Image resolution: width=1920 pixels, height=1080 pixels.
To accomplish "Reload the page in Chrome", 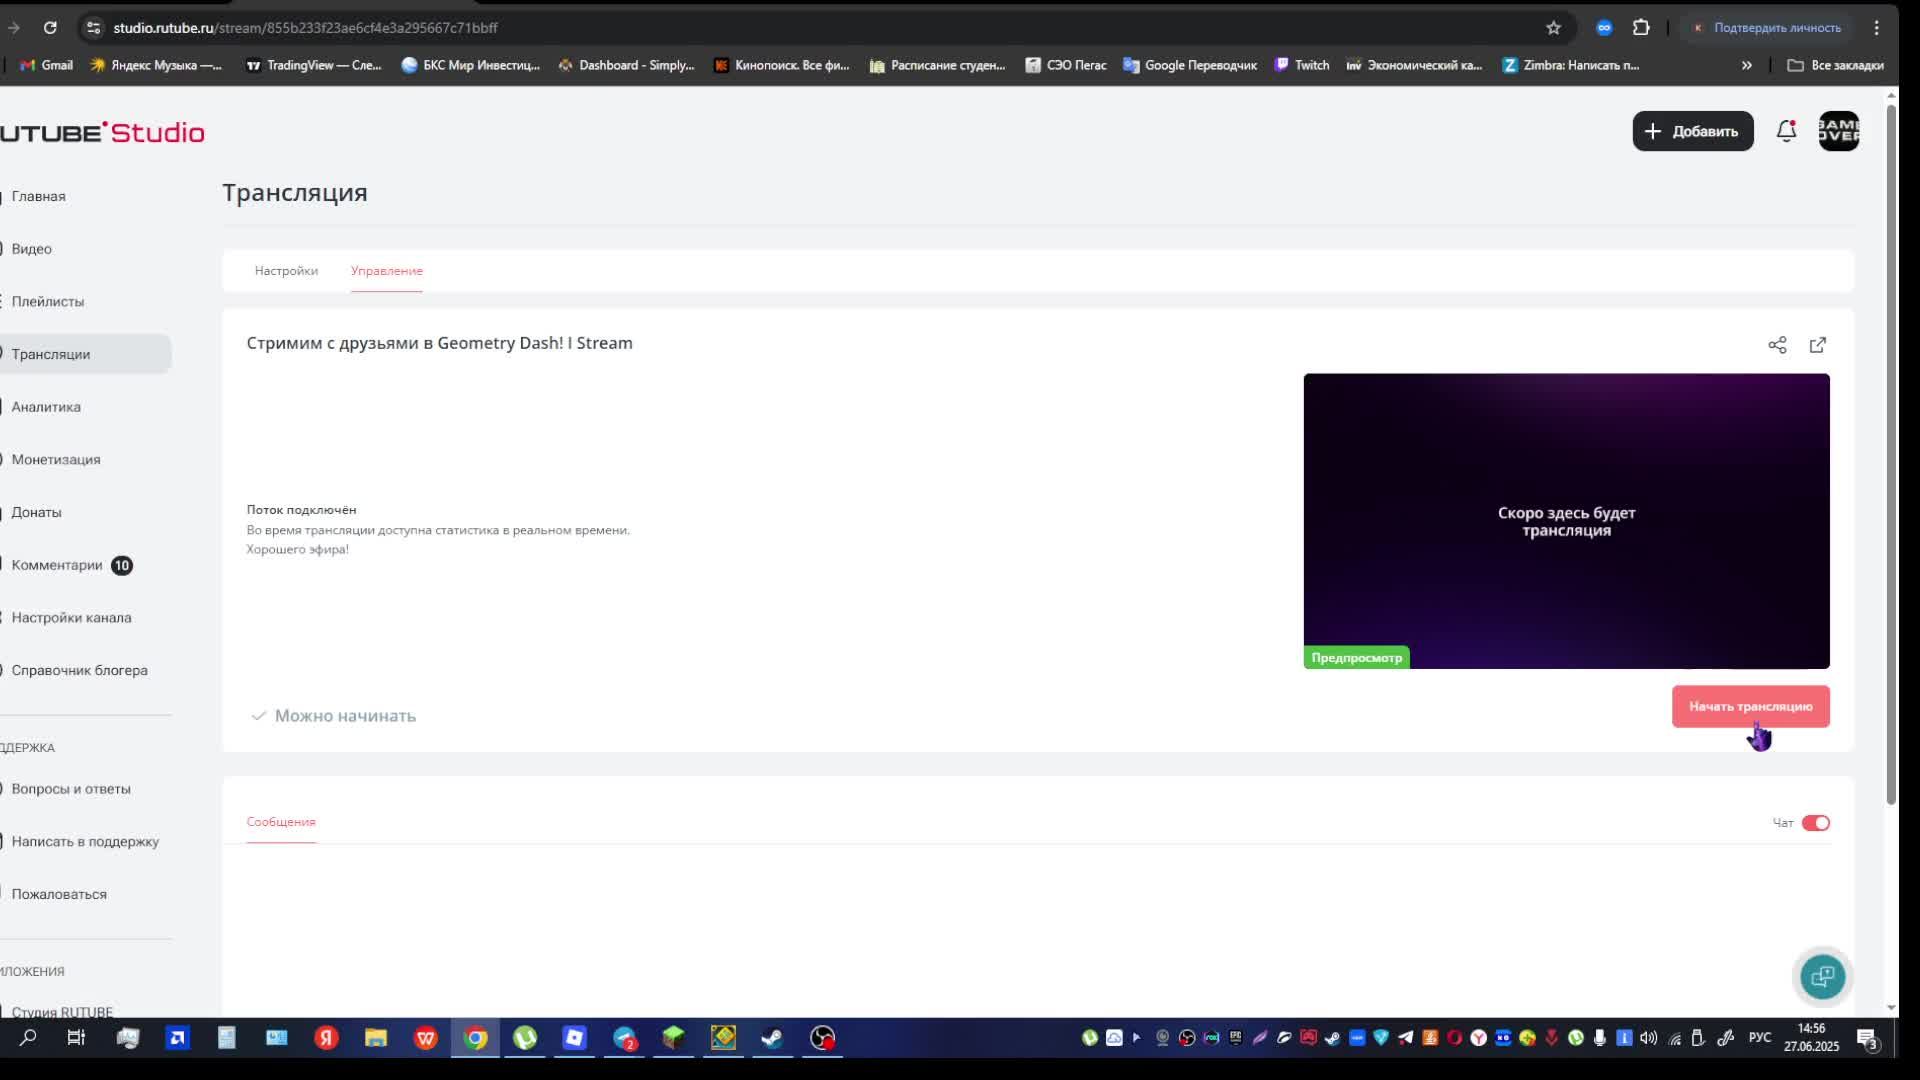I will pyautogui.click(x=50, y=28).
